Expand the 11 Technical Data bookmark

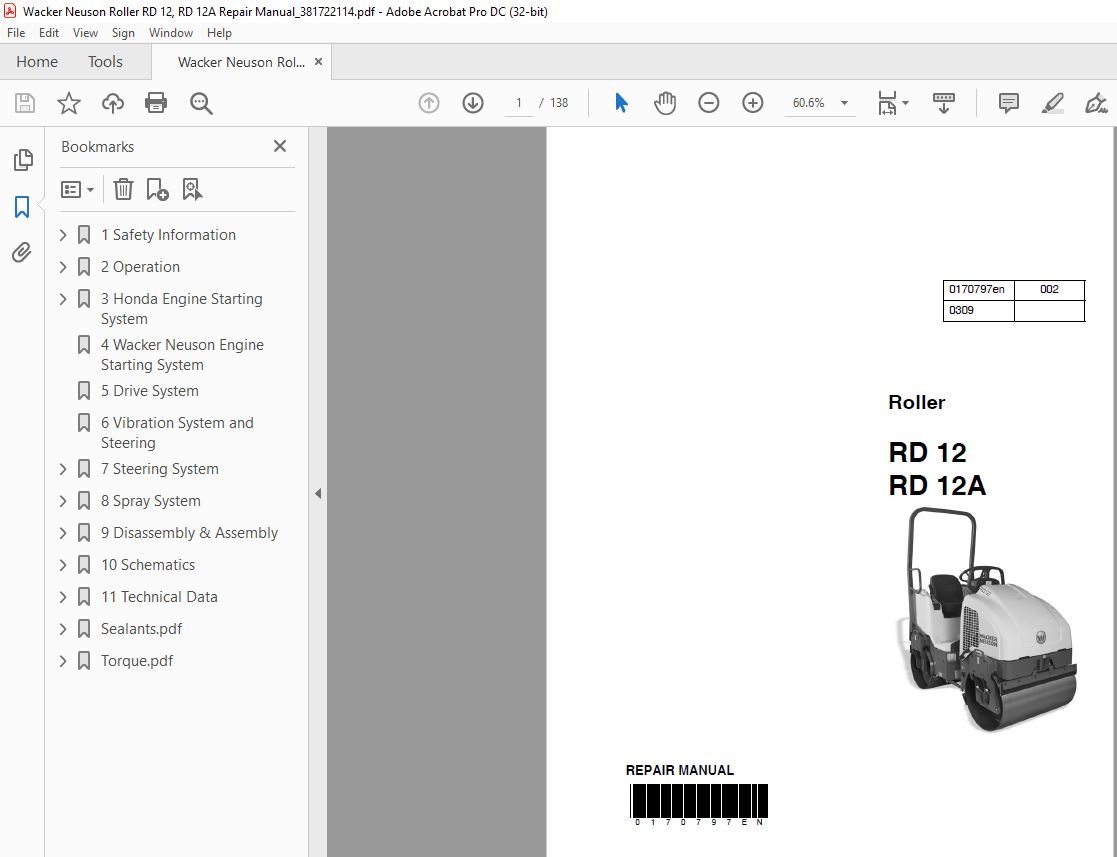click(x=63, y=597)
